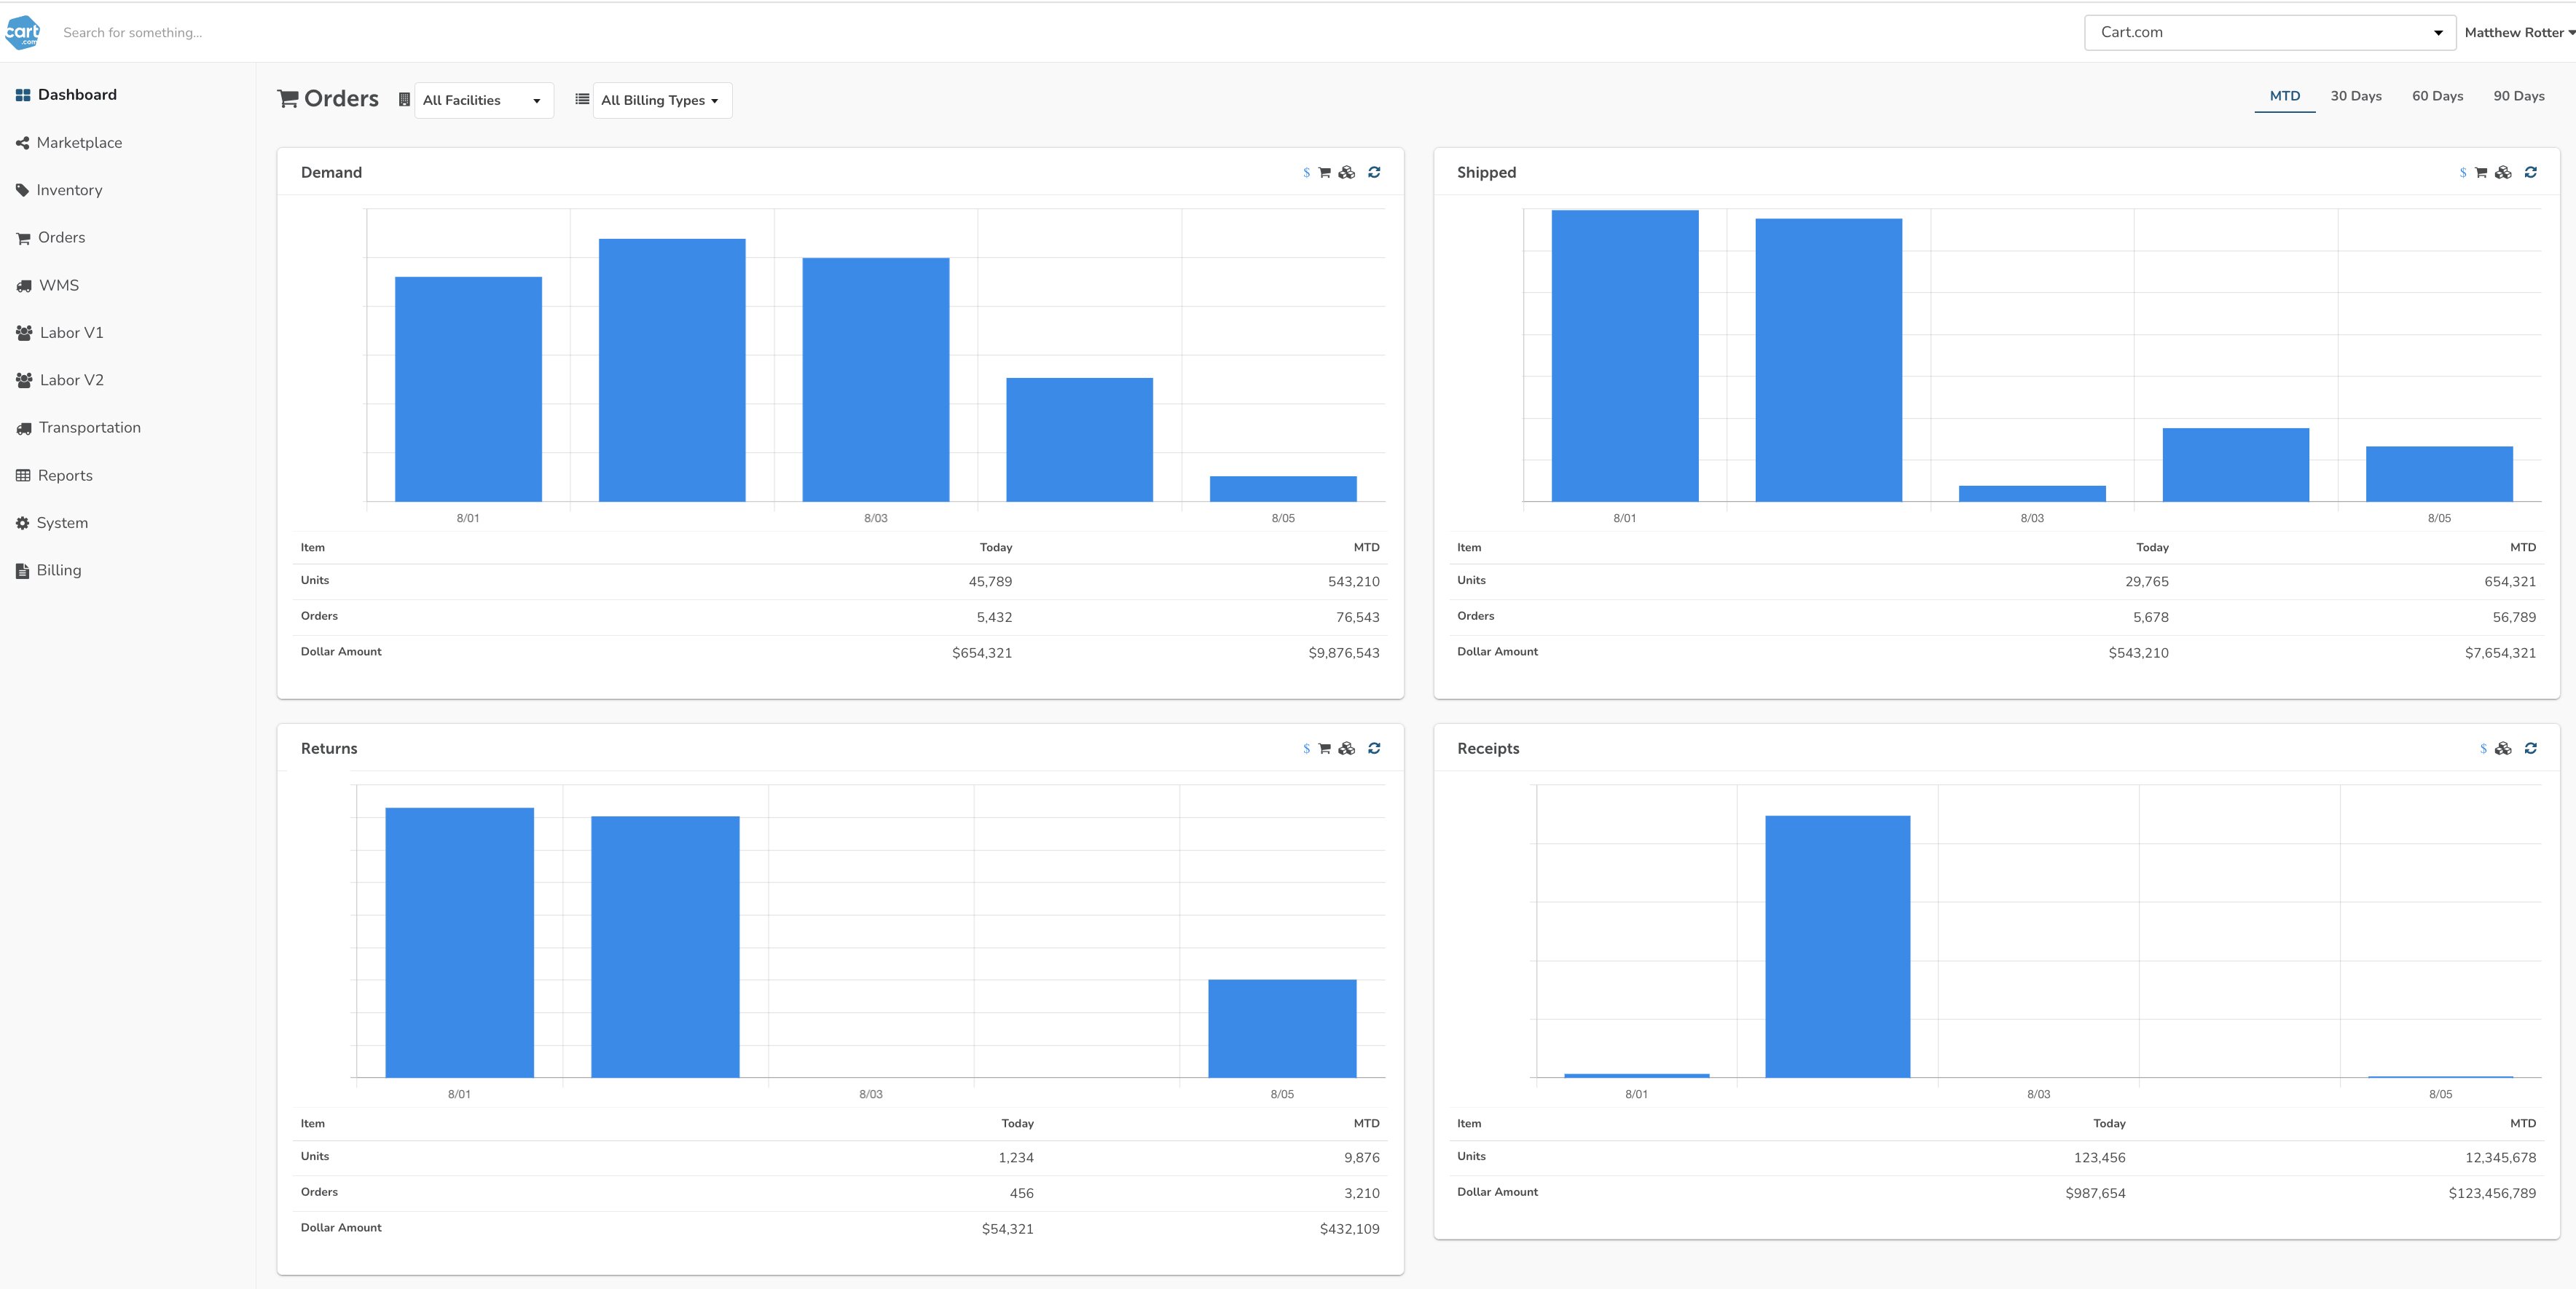Refresh the Receipts panel
The image size is (2576, 1289).
tap(2530, 748)
